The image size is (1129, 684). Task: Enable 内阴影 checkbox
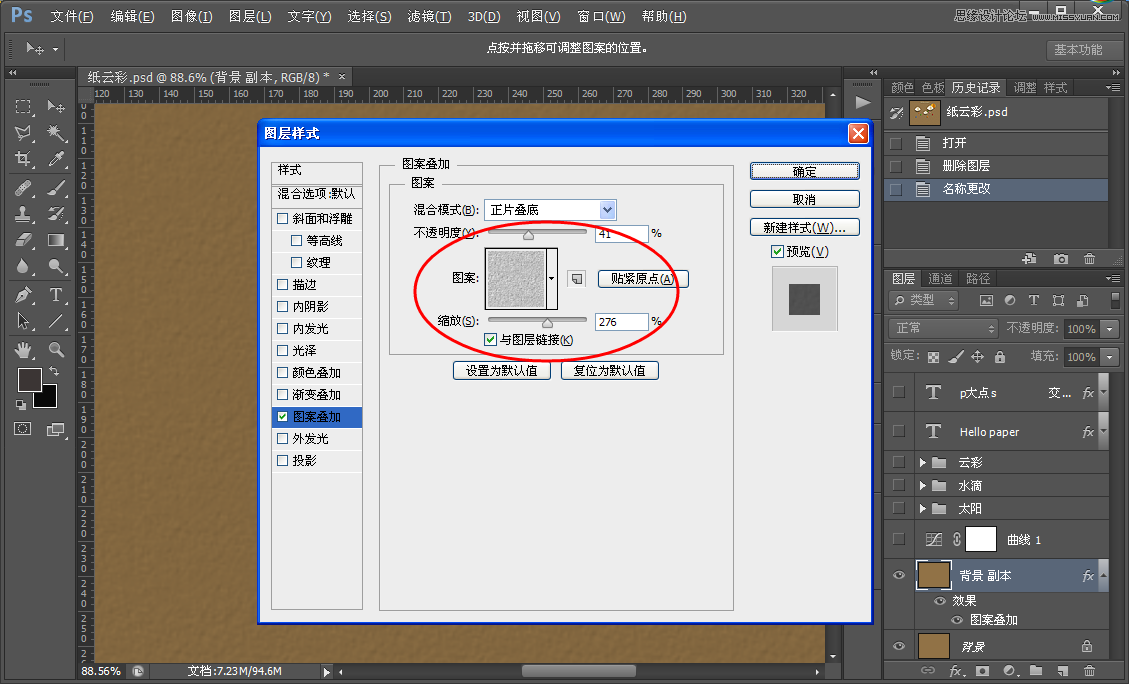[x=283, y=306]
